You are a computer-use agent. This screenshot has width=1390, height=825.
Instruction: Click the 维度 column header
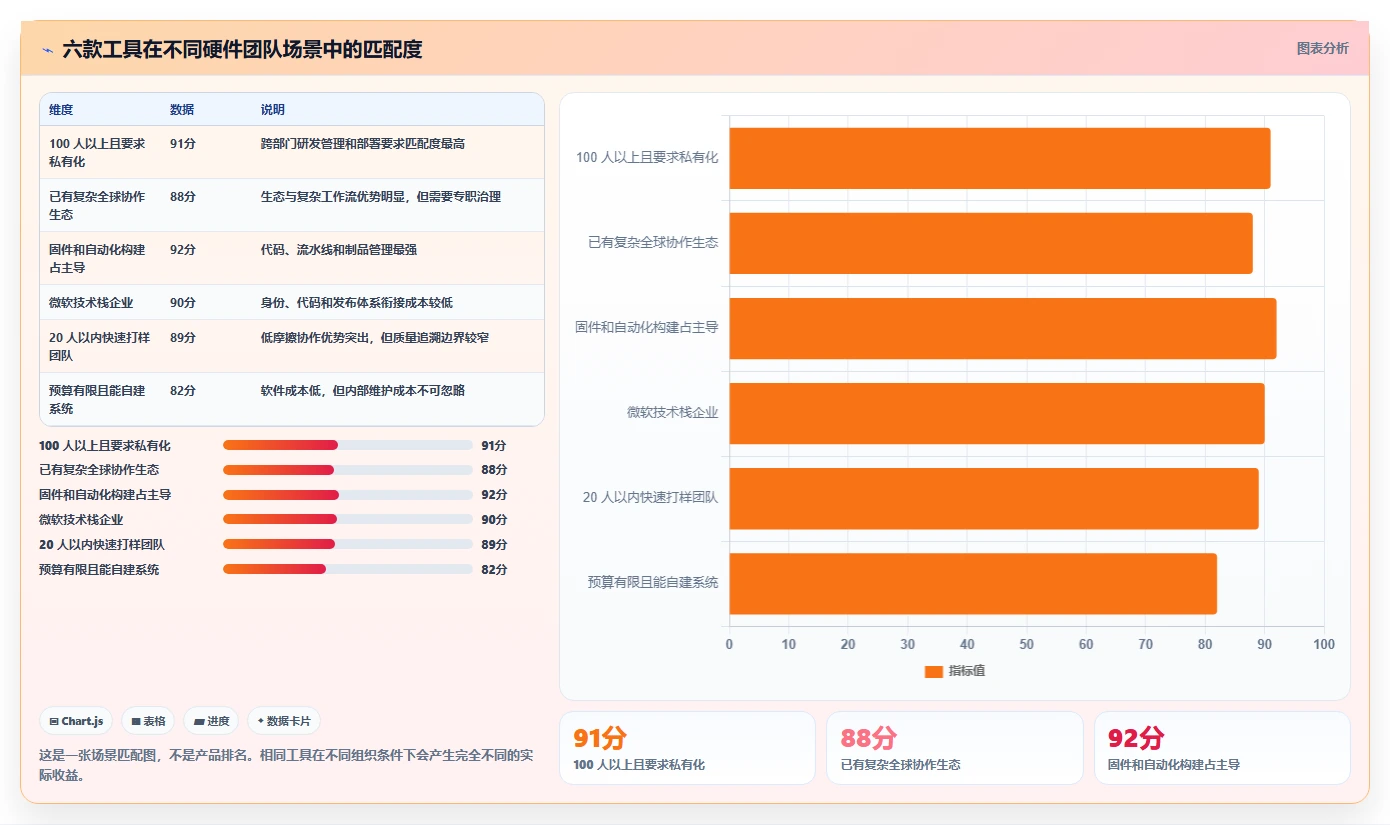click(x=61, y=110)
